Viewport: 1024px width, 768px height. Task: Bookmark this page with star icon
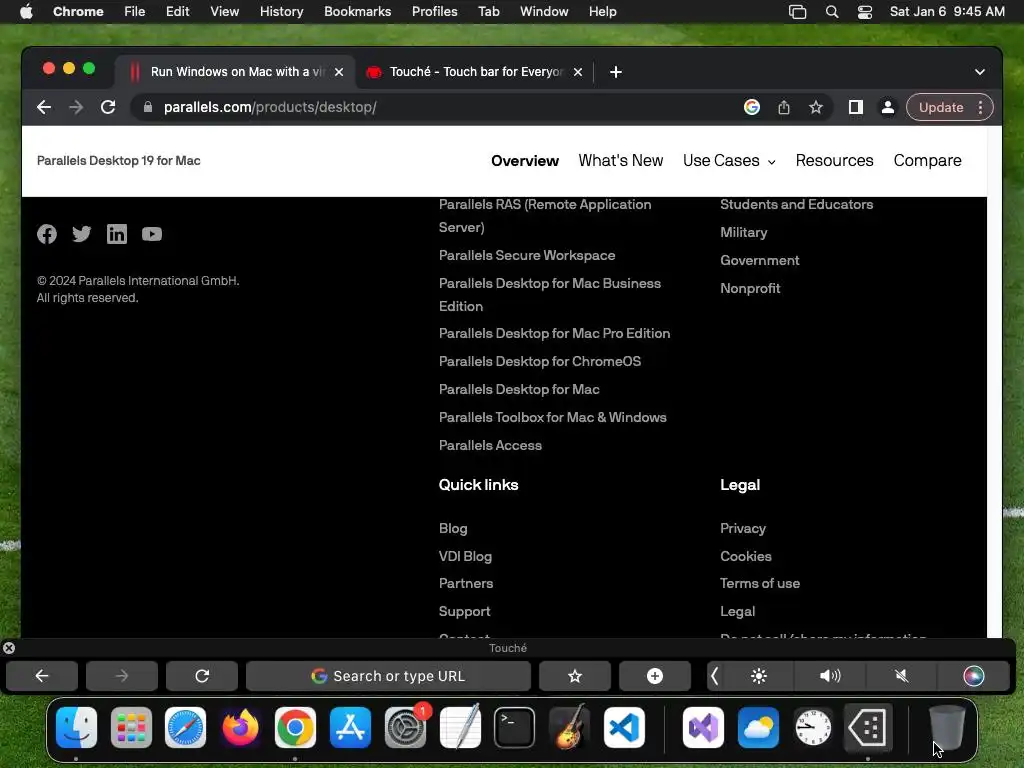[816, 107]
